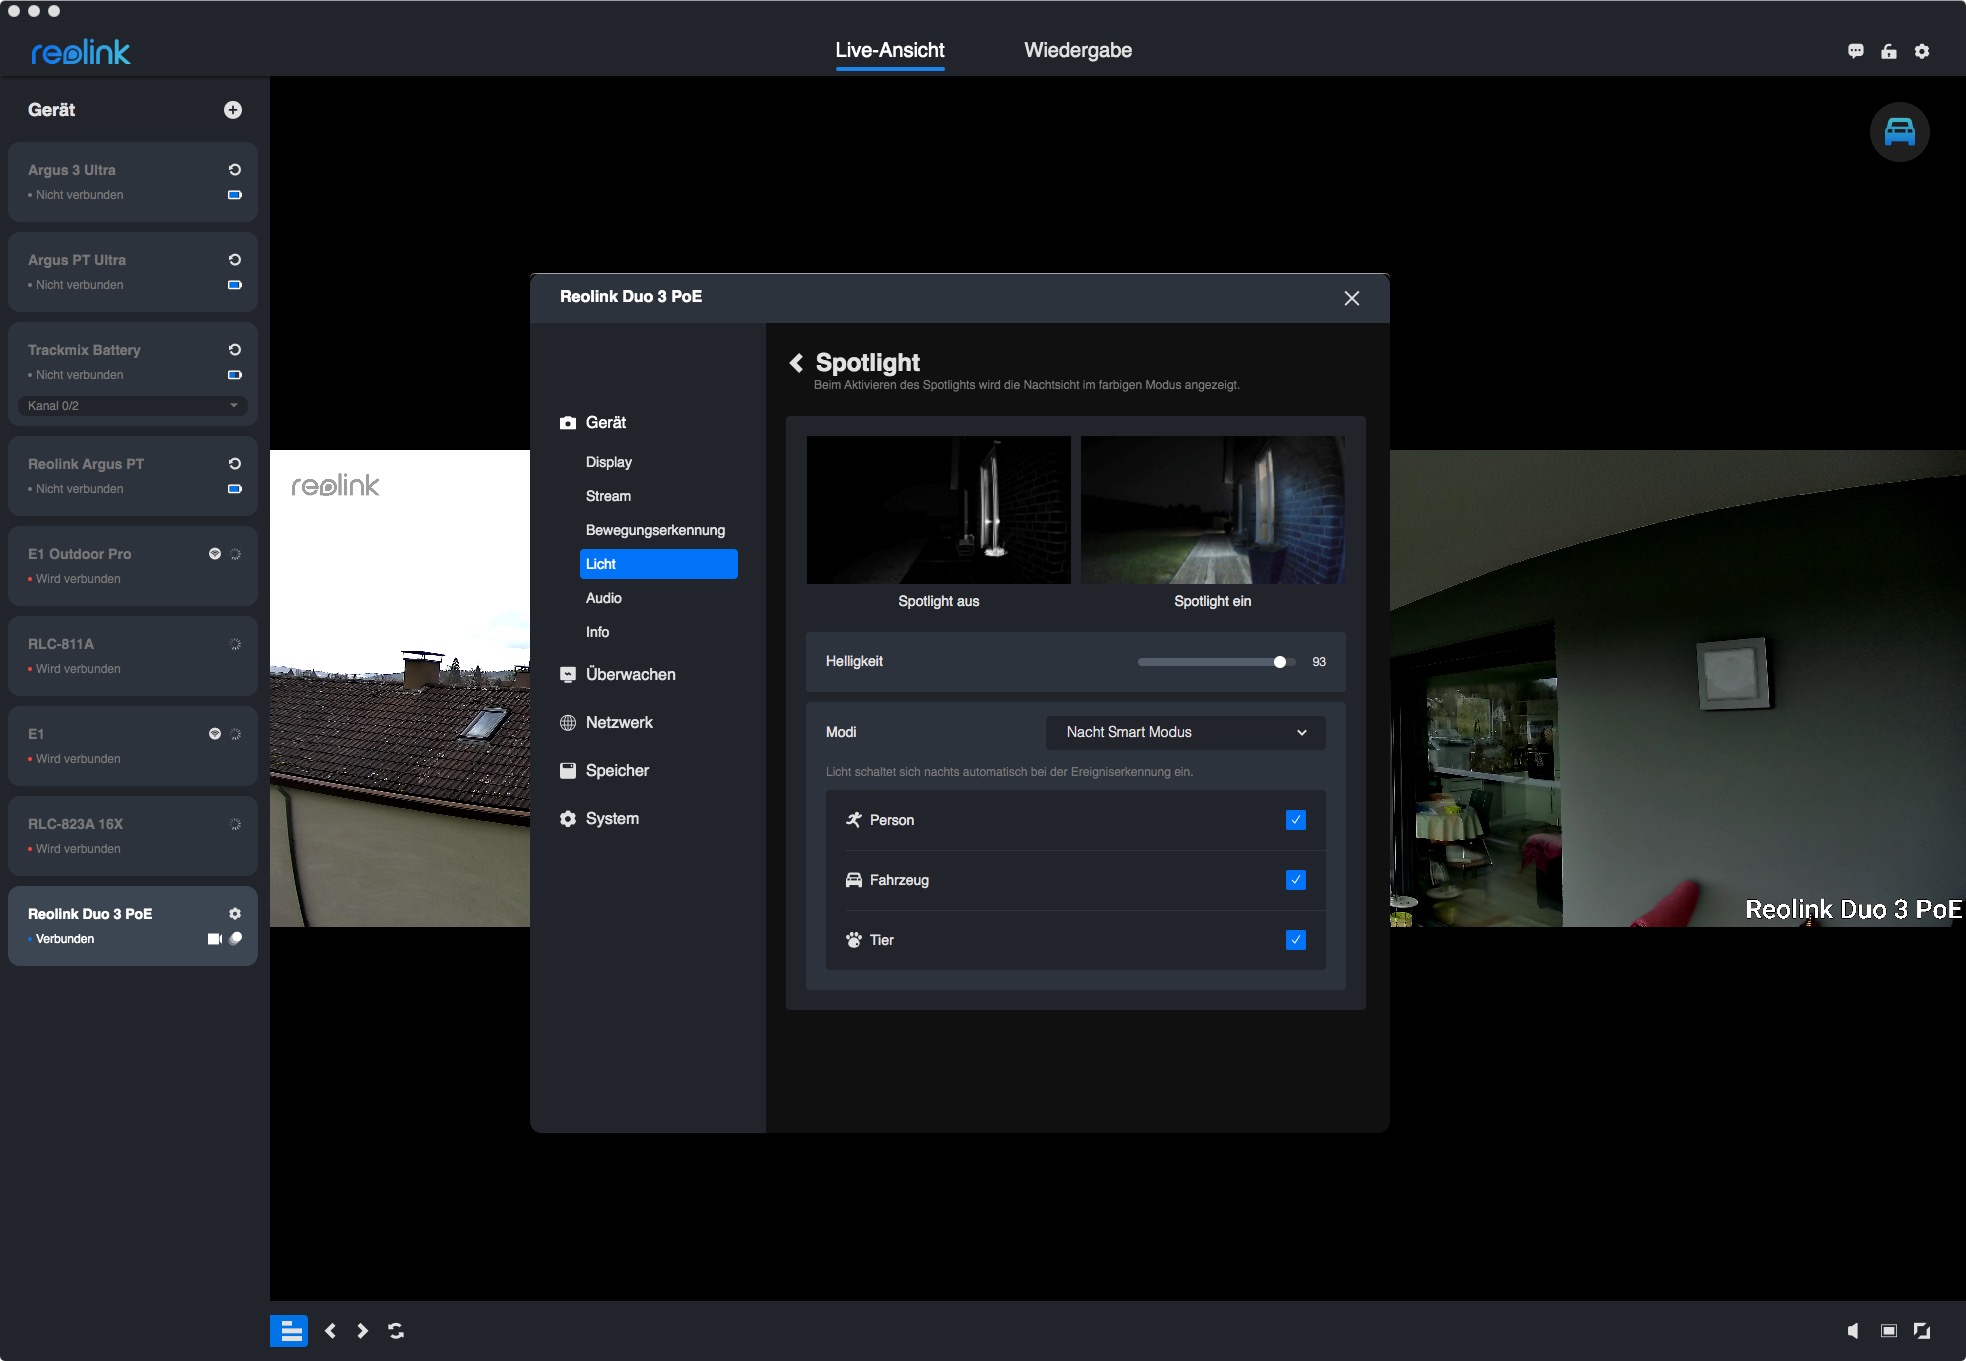Open the Netzwerk settings section
The width and height of the screenshot is (1966, 1361).
click(x=619, y=722)
